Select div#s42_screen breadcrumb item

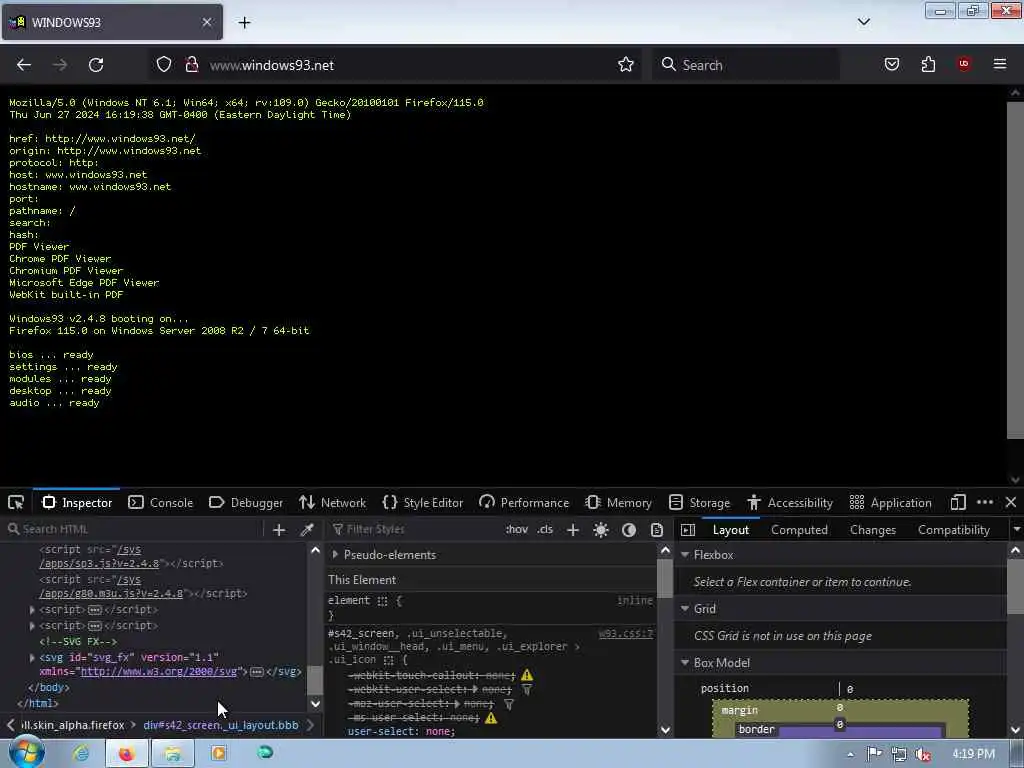(221, 725)
